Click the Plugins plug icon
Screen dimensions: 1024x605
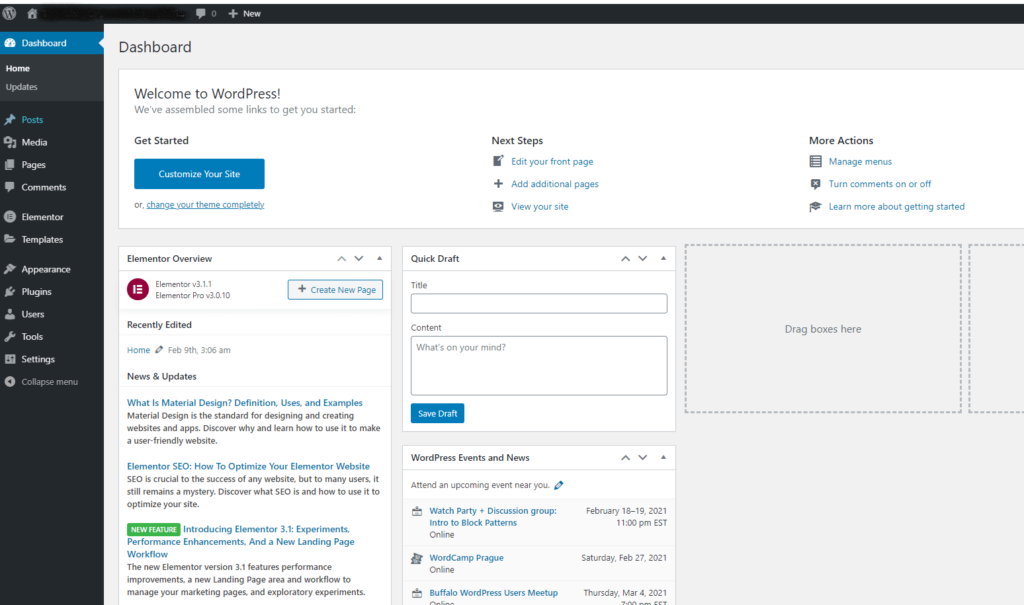(10, 291)
